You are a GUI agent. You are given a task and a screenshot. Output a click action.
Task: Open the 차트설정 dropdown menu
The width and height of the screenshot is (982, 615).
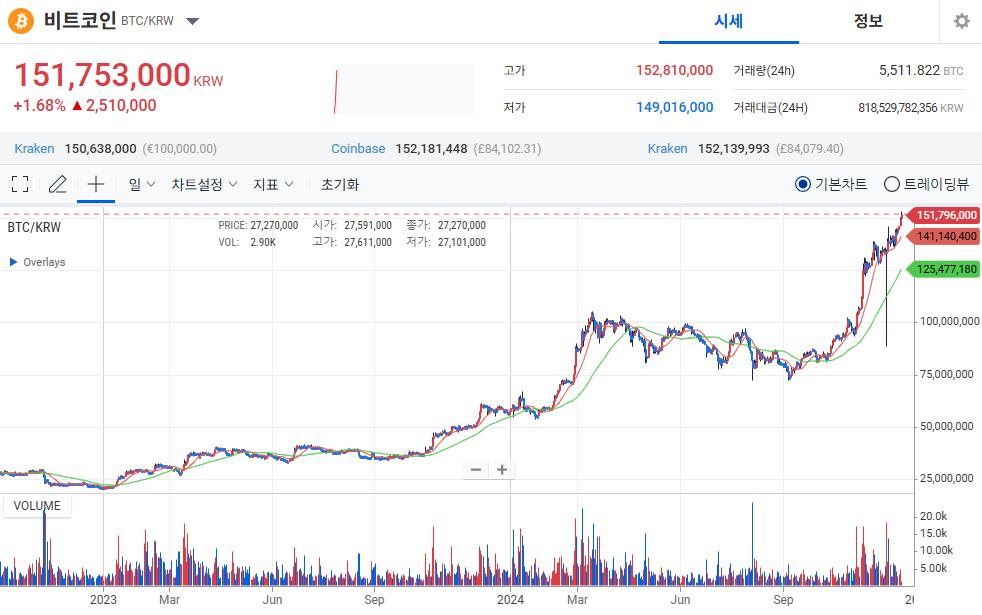[x=203, y=183]
